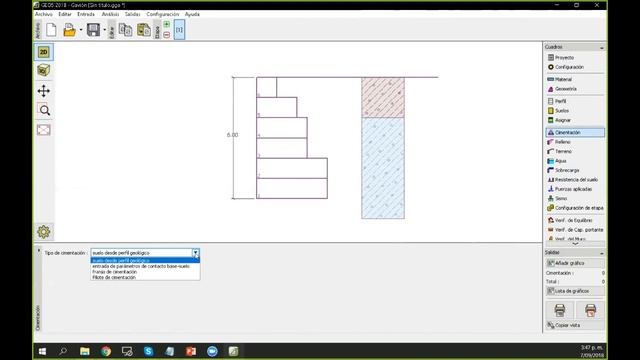
Task: Remove construction stage with red minus
Action: coord(167,35)
